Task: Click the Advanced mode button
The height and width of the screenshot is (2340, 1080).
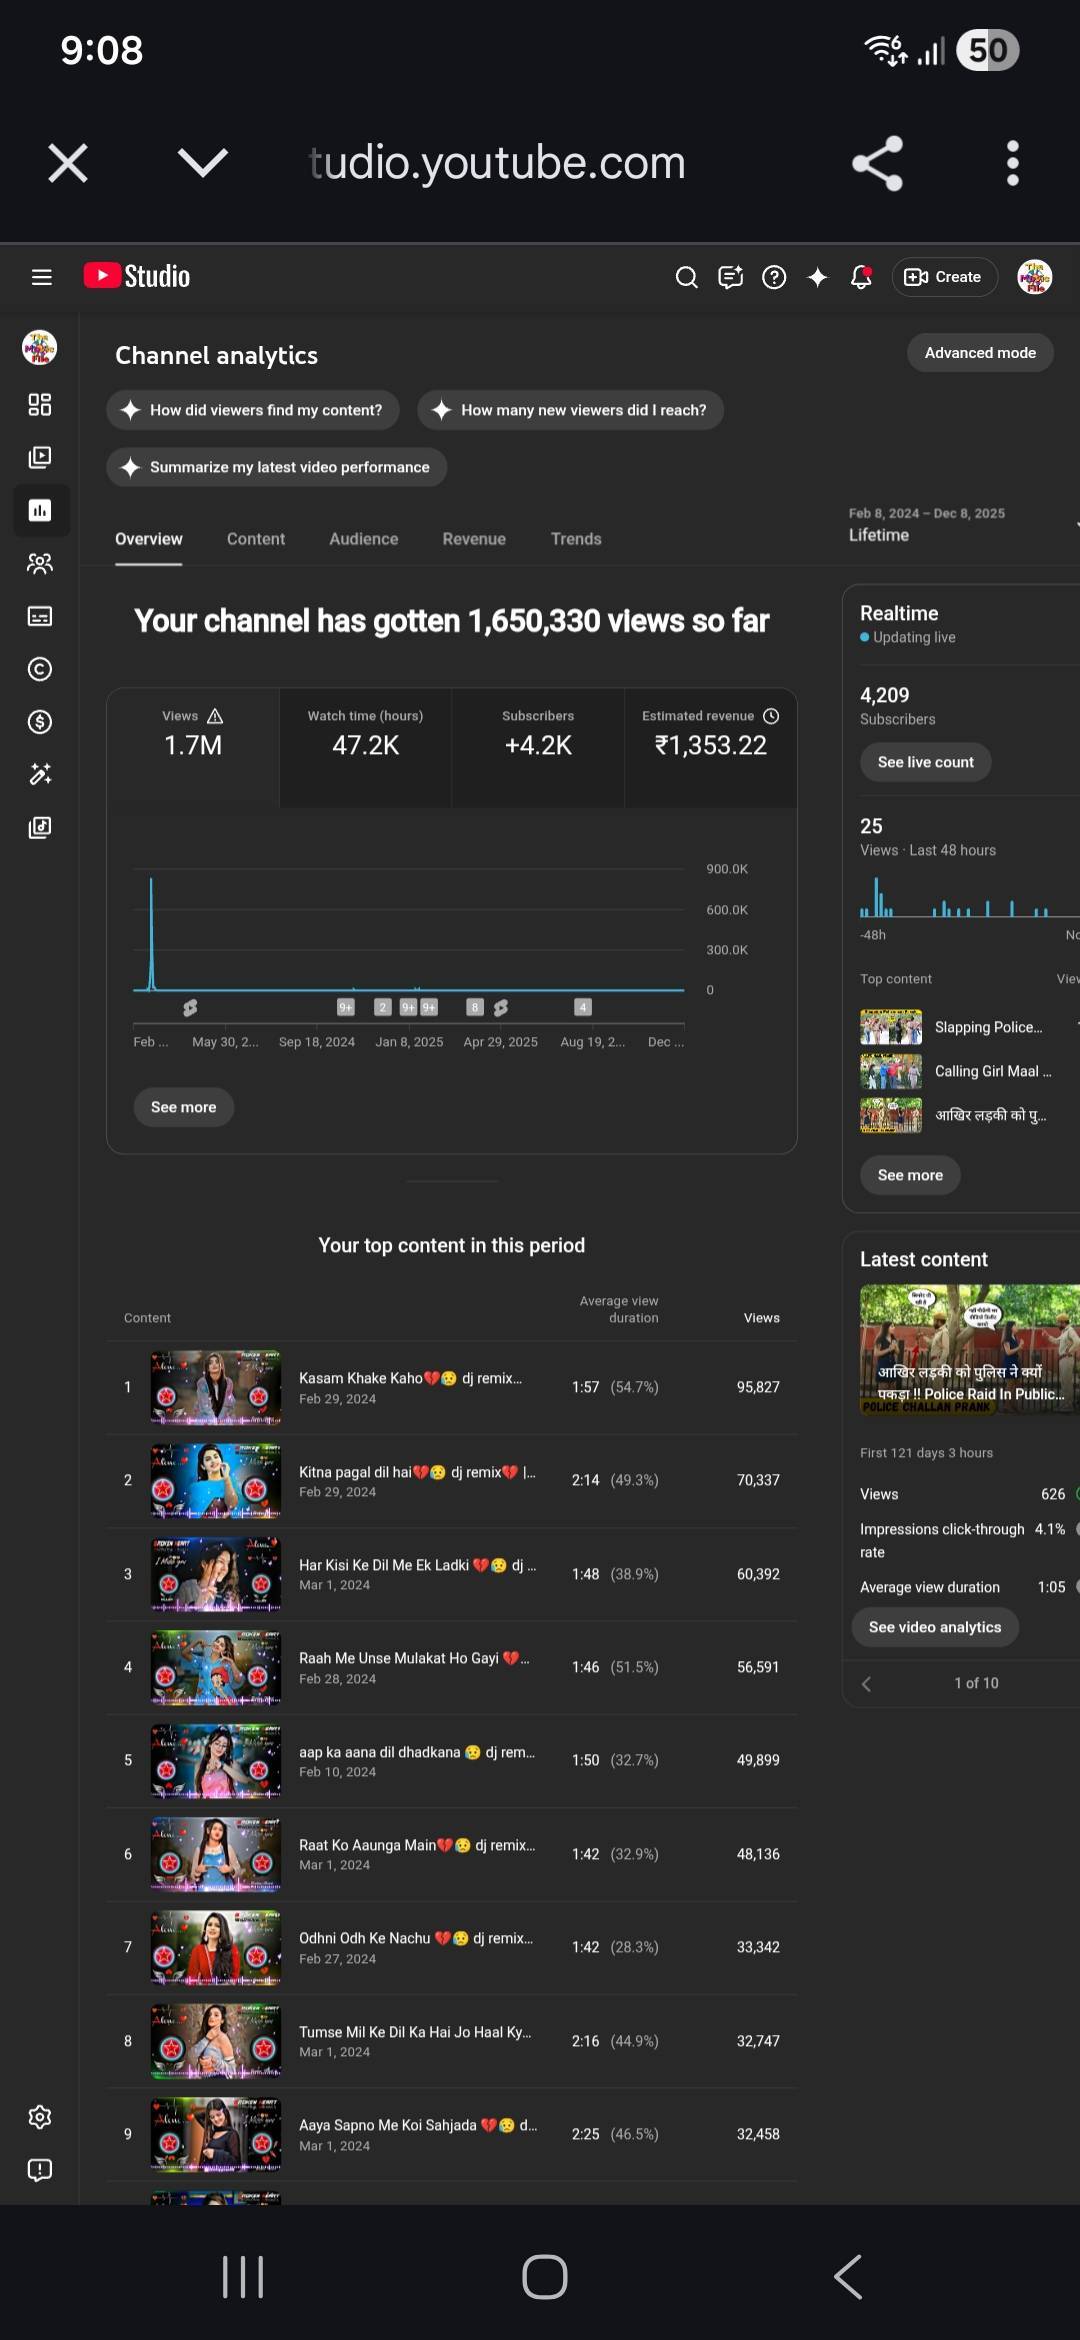Action: [979, 353]
